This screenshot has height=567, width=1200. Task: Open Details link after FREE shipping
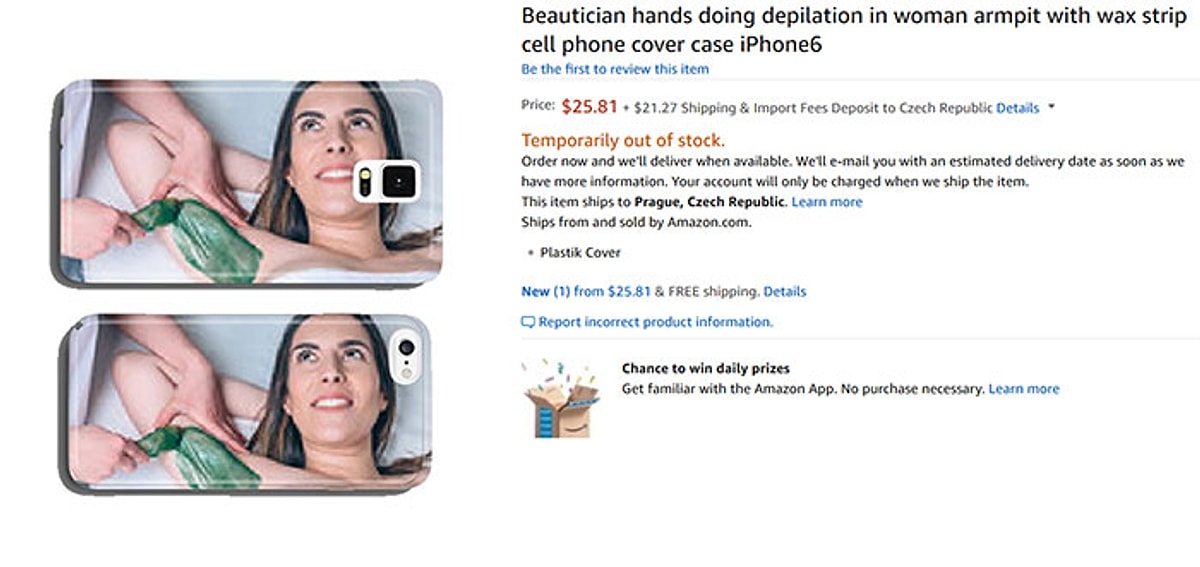pos(785,292)
